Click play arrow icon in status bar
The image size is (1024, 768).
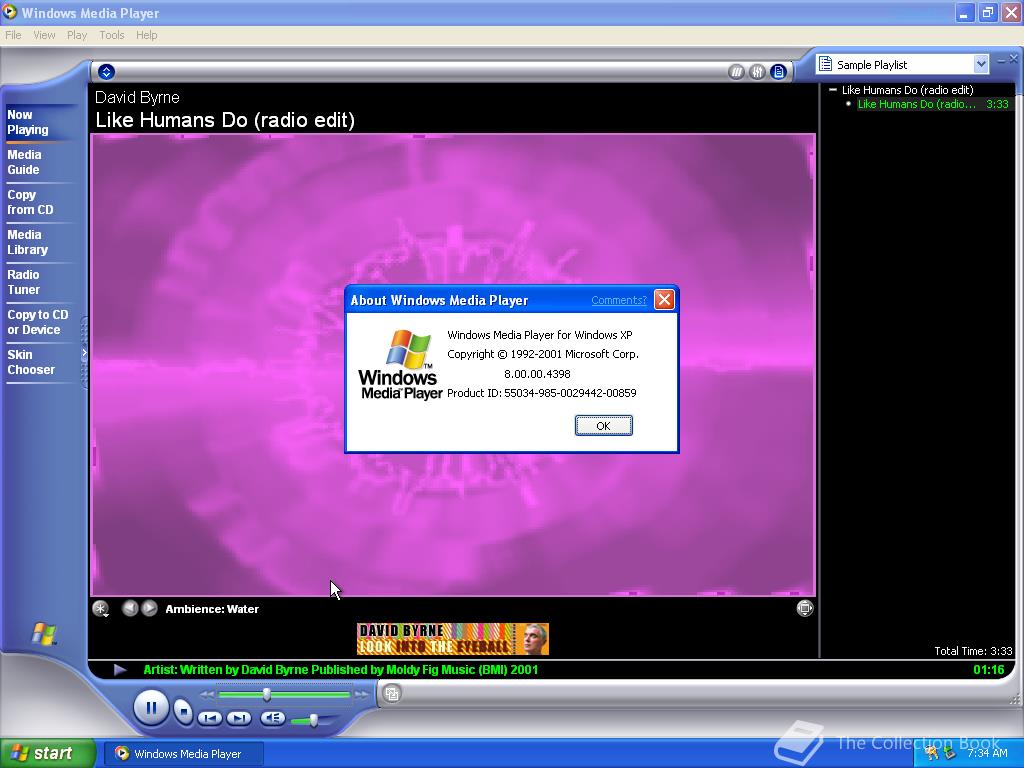120,669
